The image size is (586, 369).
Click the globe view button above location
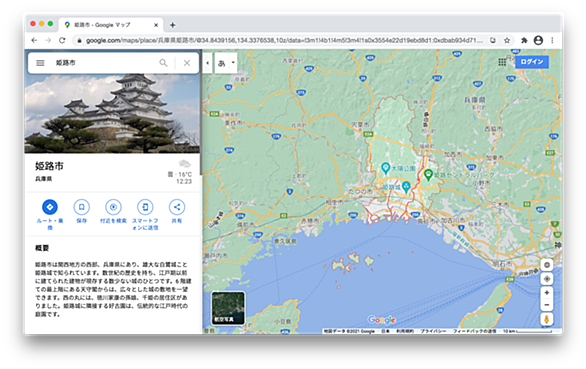(546, 265)
